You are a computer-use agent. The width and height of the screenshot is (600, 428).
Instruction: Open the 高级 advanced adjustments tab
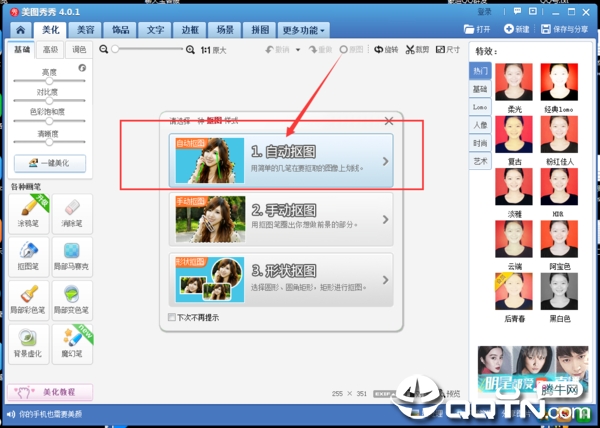tap(50, 50)
